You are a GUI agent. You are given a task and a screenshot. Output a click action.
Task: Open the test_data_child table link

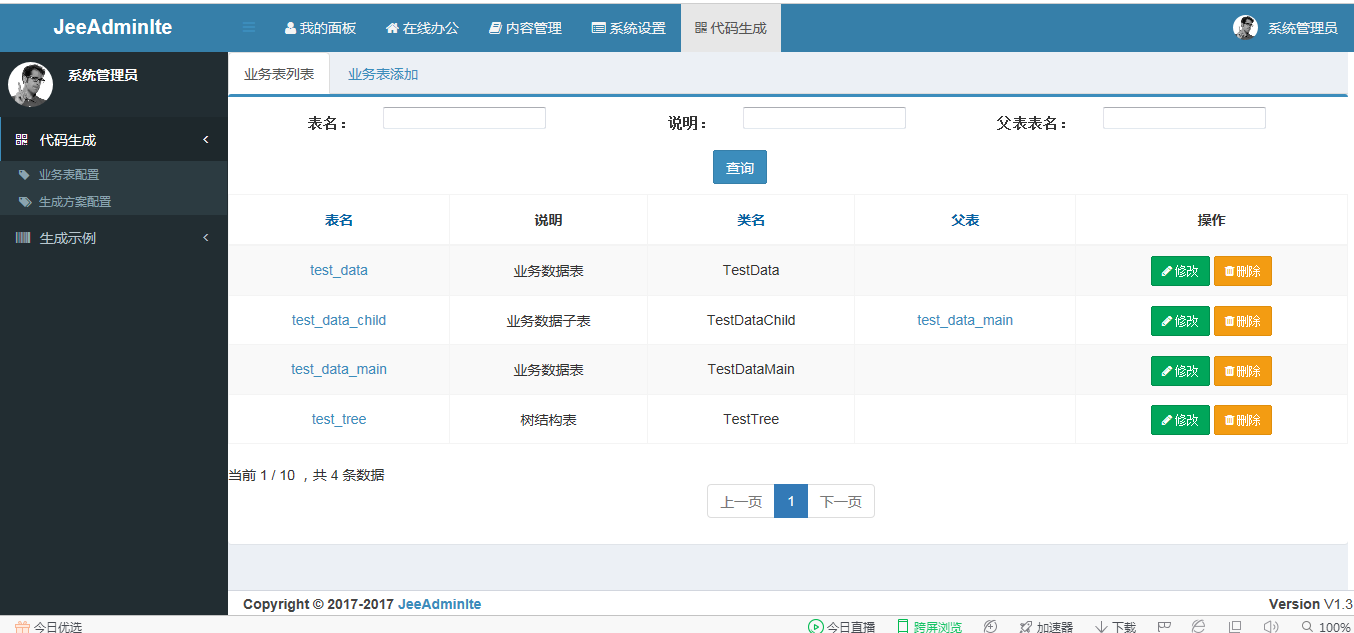tap(339, 320)
